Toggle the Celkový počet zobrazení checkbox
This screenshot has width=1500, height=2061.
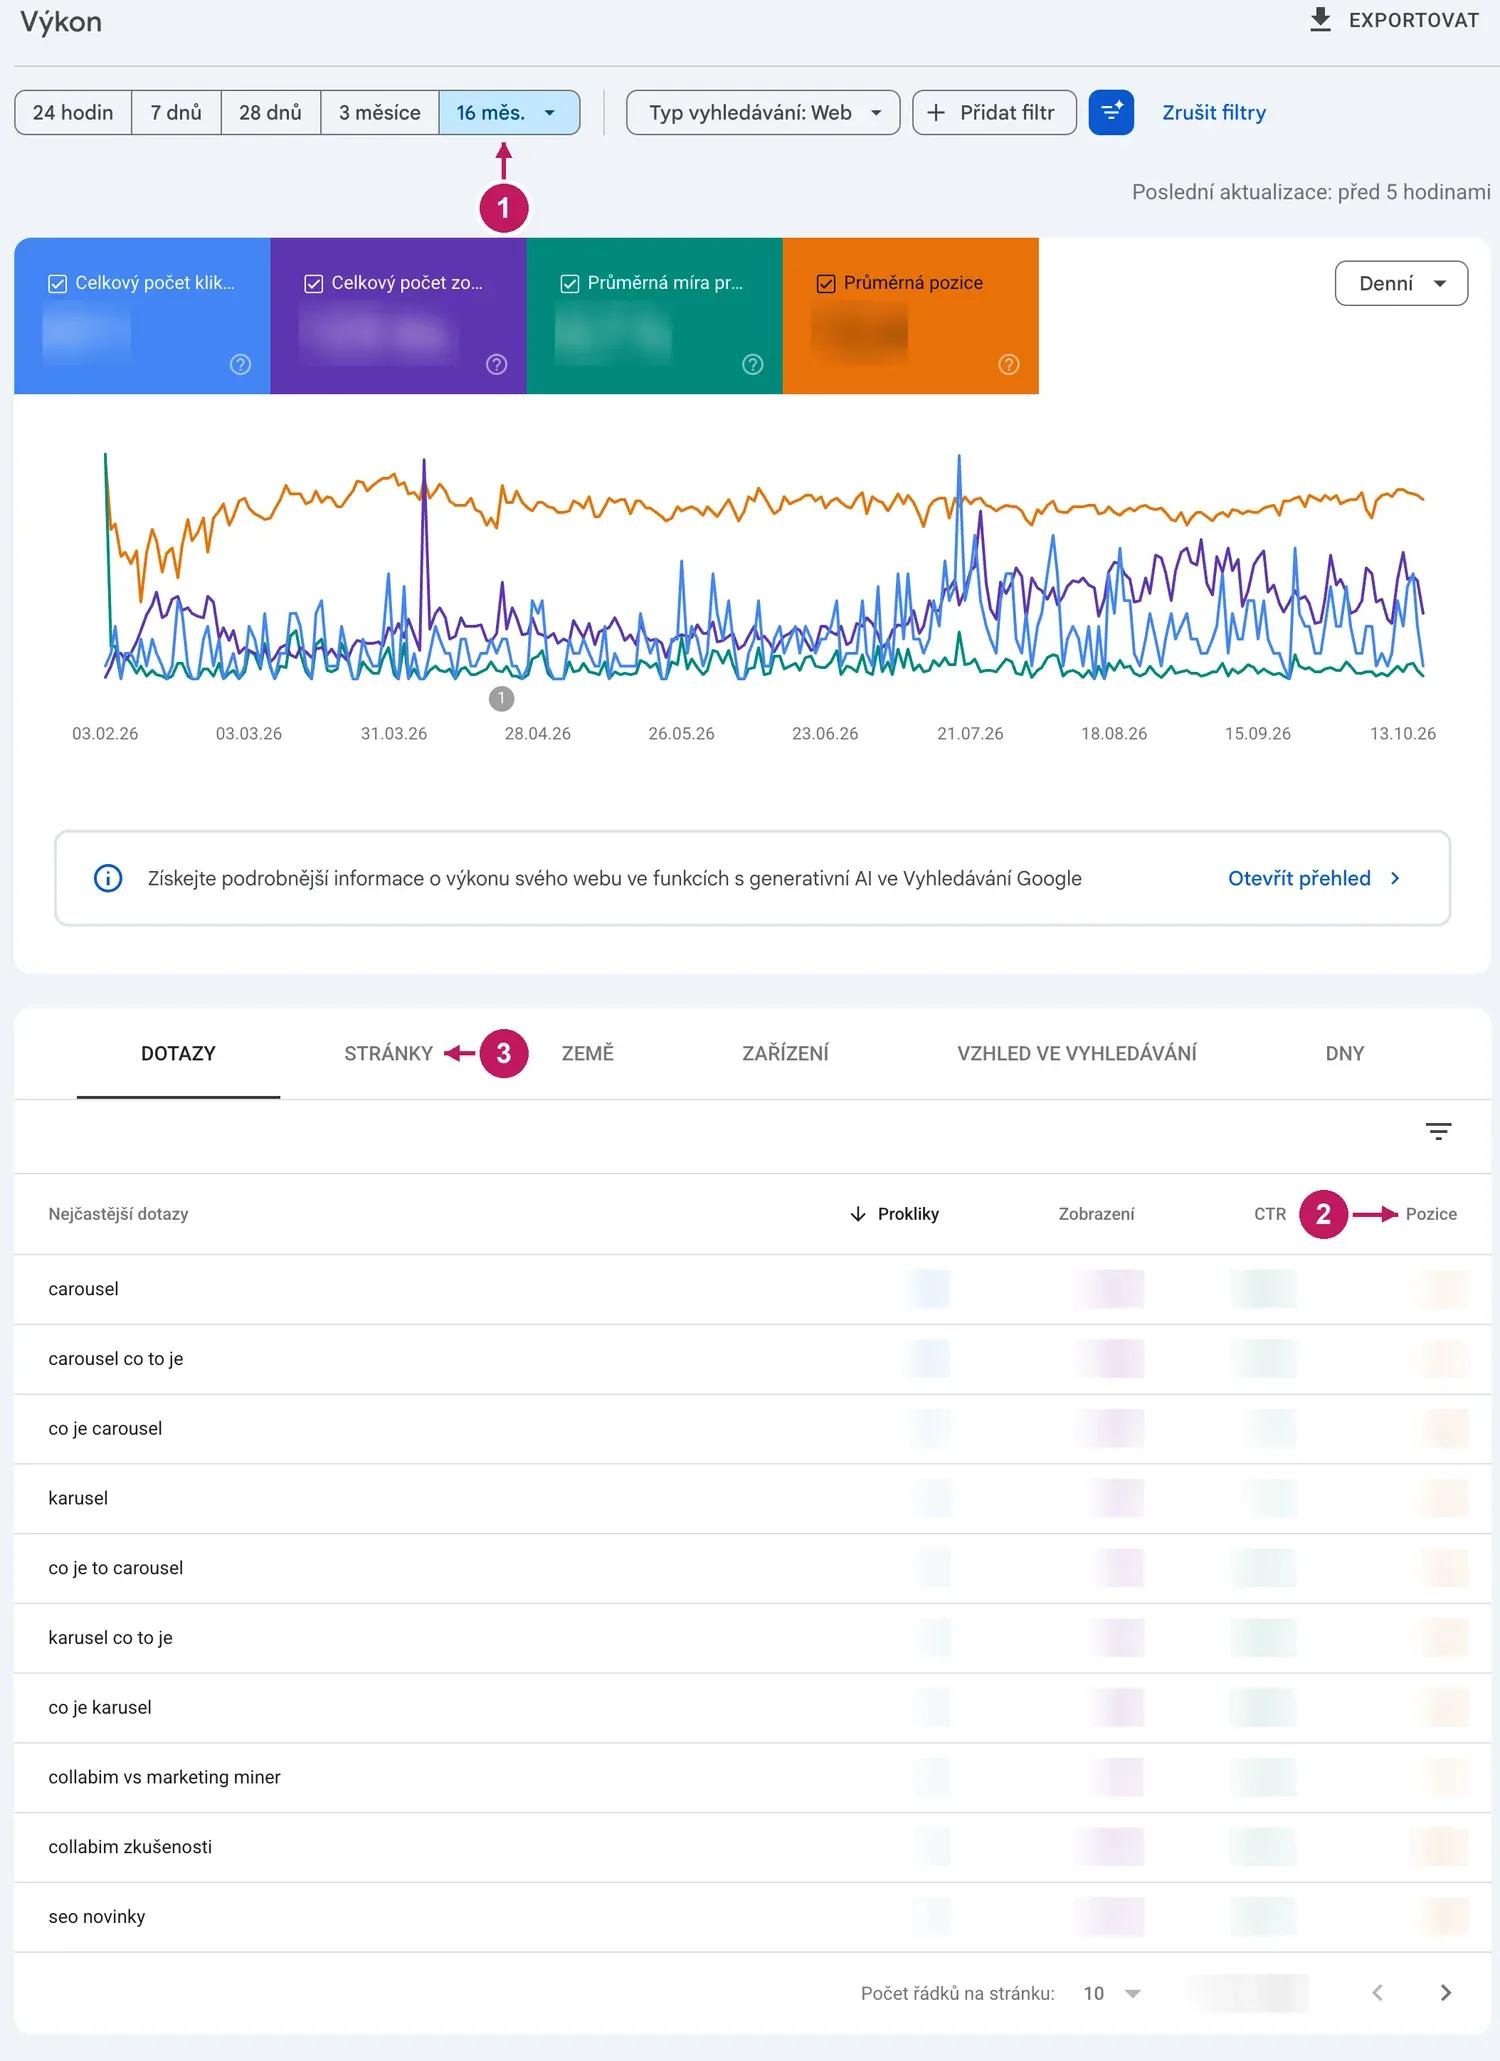tap(313, 284)
